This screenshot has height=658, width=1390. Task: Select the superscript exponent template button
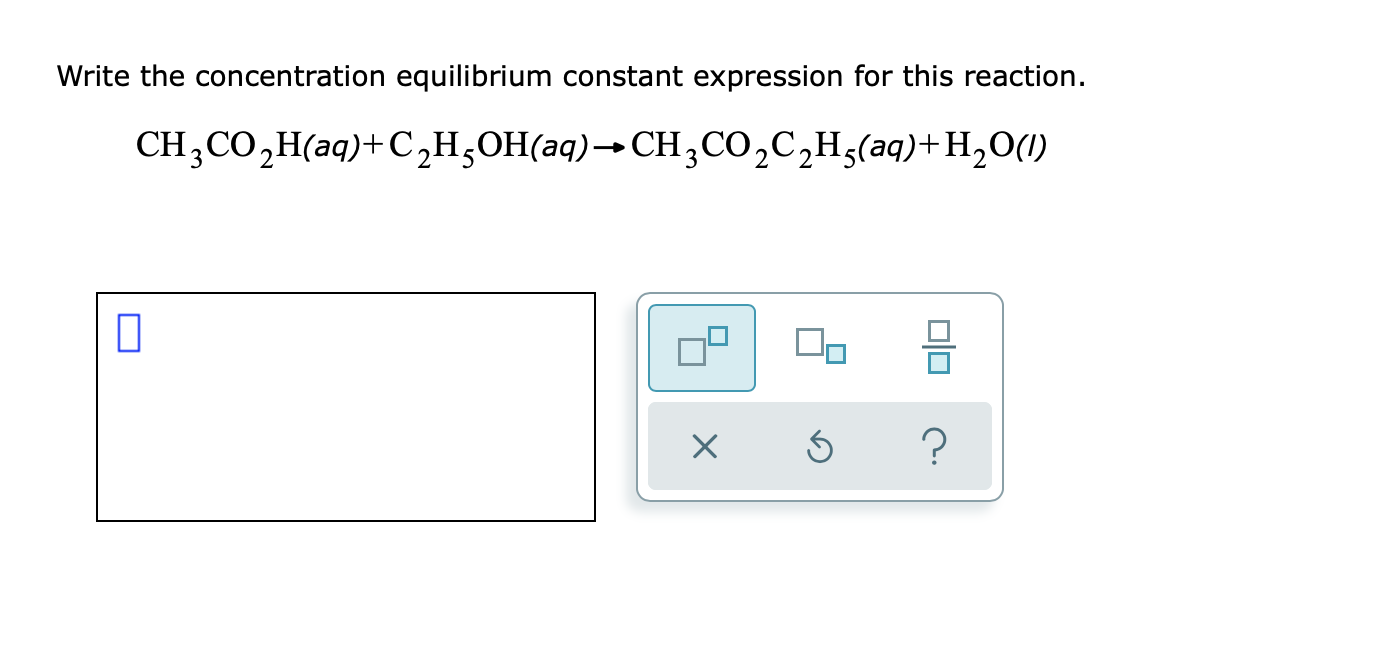pyautogui.click(x=702, y=347)
